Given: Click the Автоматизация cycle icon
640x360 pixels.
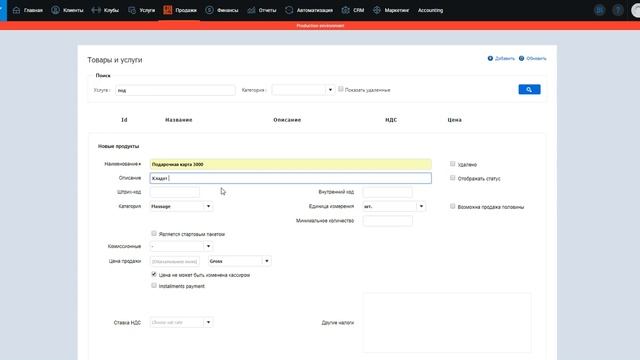Looking at the screenshot, I should 289,10.
